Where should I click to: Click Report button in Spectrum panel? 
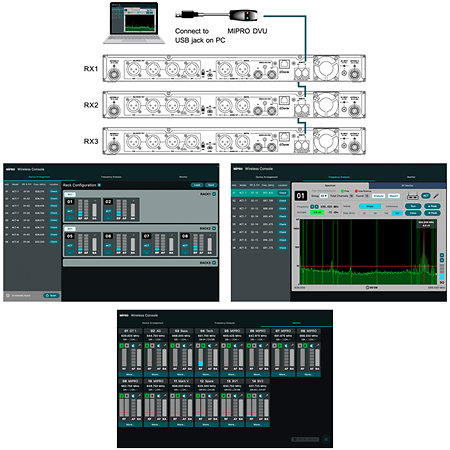click(394, 196)
